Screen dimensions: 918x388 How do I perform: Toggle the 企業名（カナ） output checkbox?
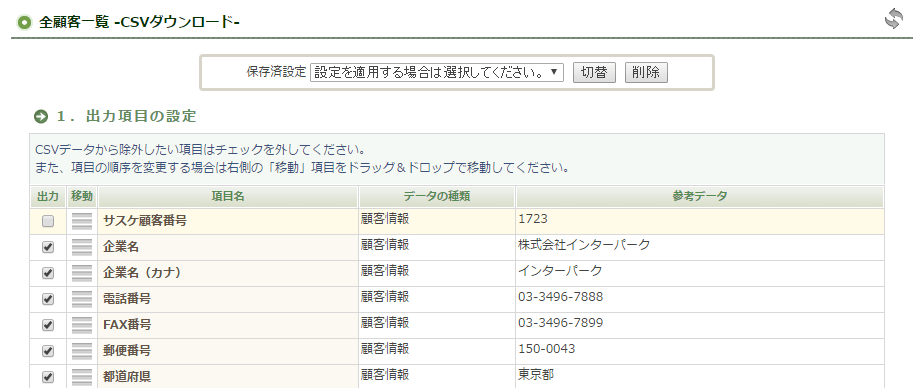pos(48,273)
